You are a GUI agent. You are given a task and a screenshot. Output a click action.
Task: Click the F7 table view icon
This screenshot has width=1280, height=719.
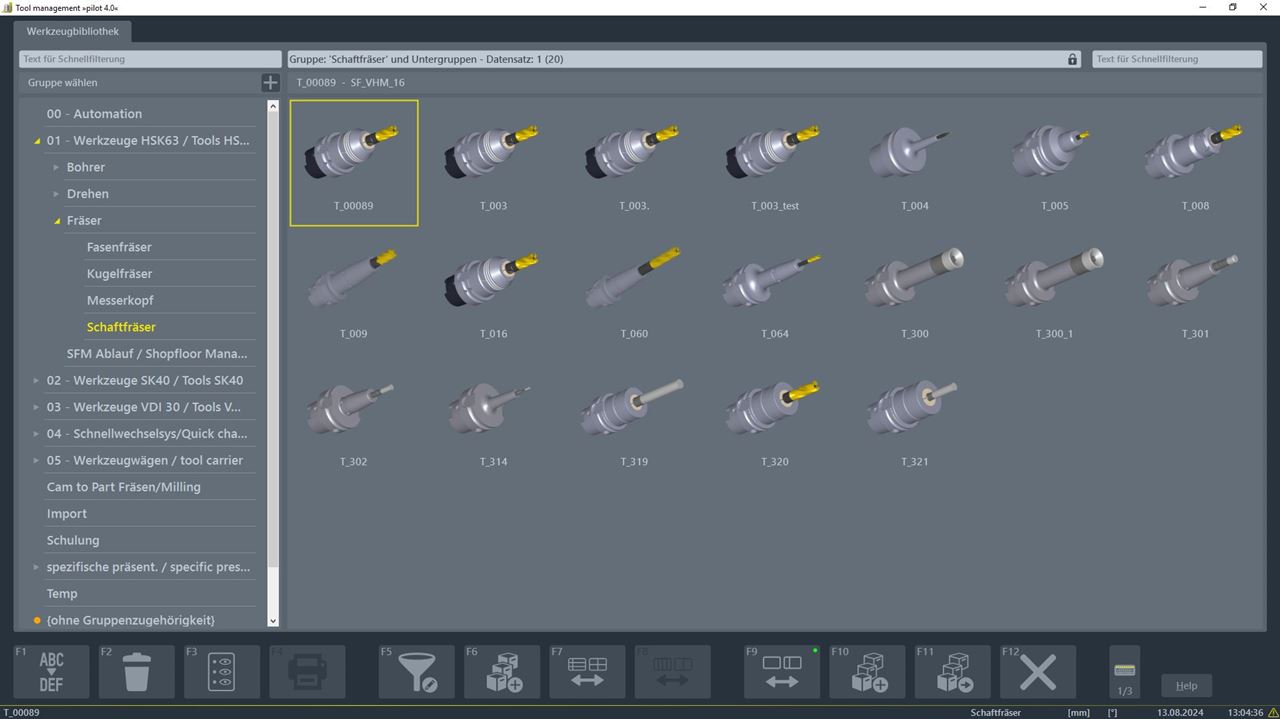click(586, 670)
